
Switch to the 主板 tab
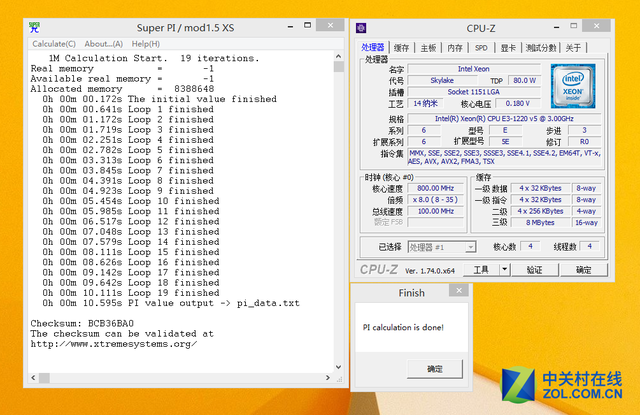pyautogui.click(x=428, y=47)
